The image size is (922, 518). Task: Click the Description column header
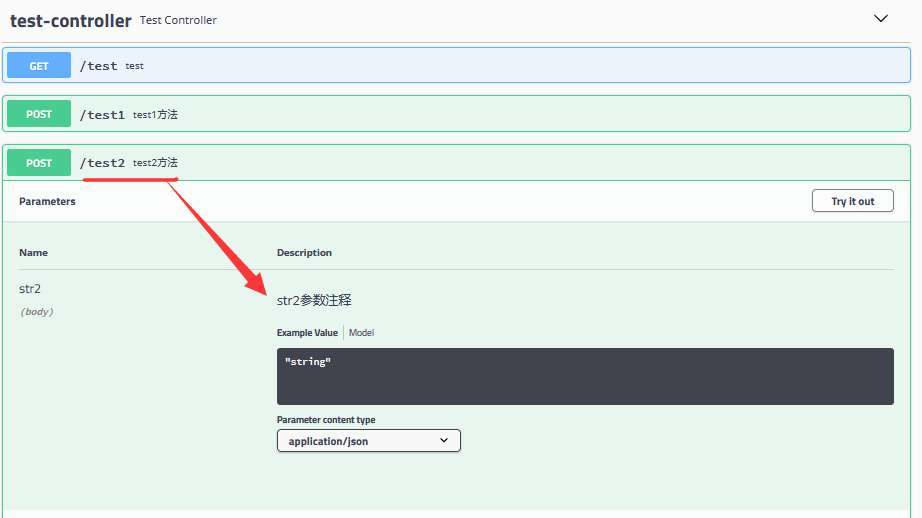click(x=304, y=252)
